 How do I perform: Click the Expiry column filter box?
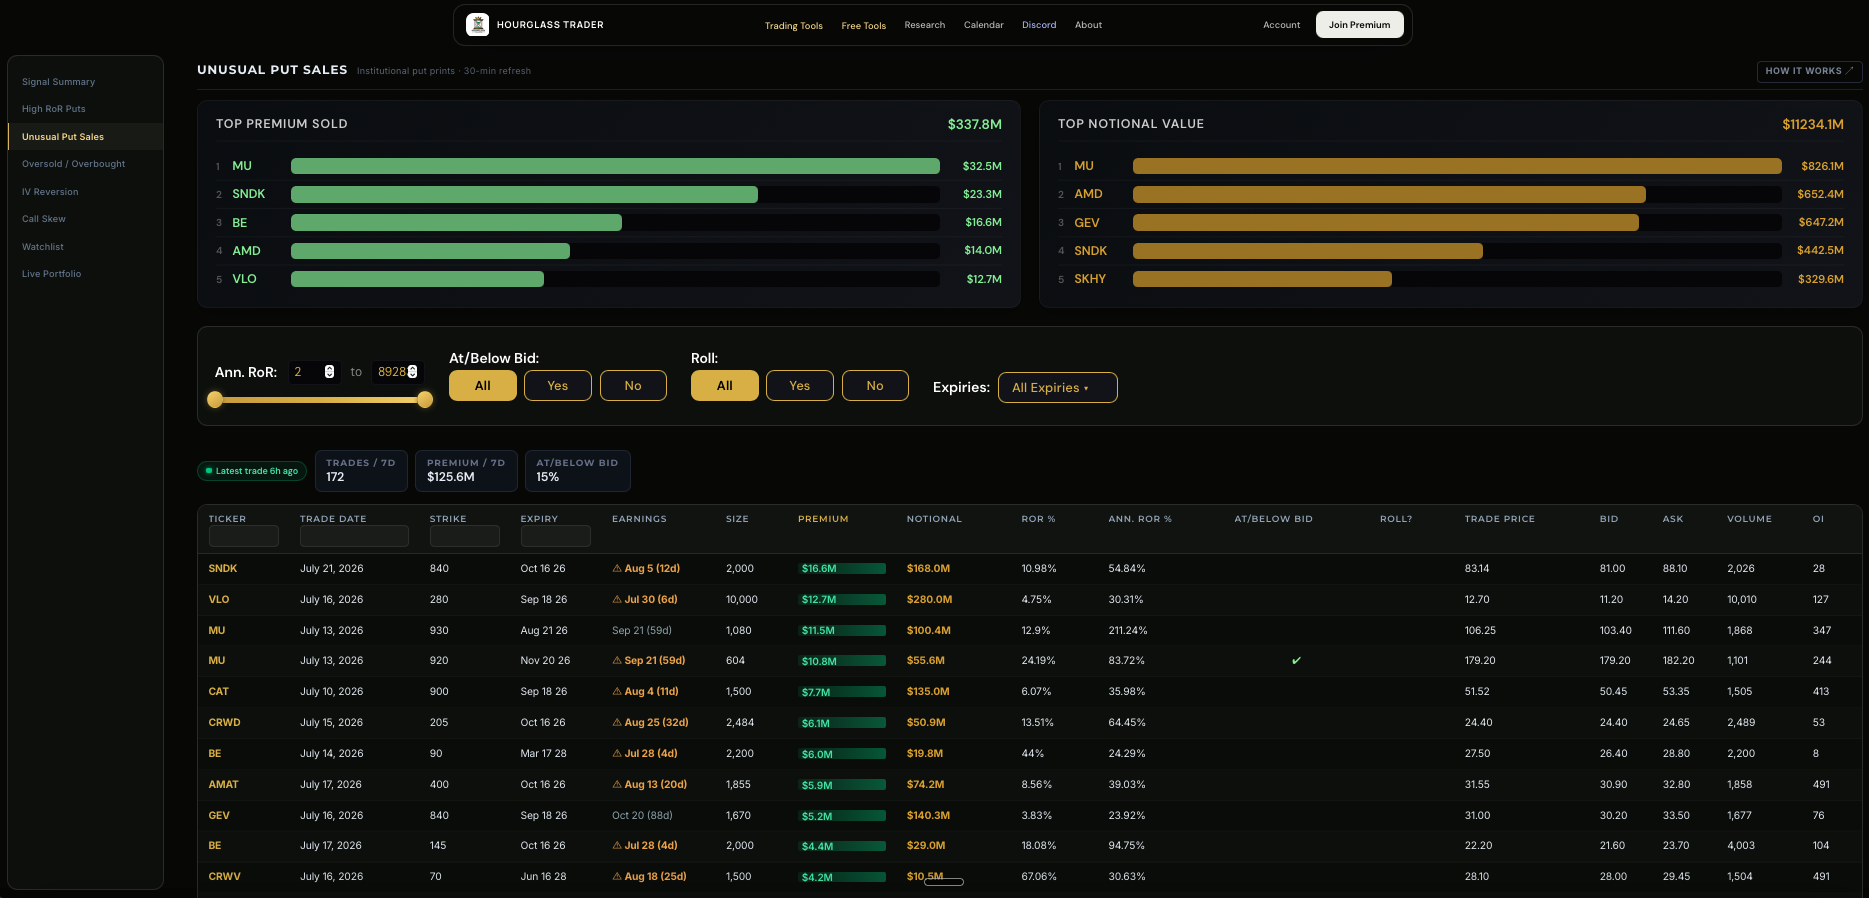[x=556, y=536]
